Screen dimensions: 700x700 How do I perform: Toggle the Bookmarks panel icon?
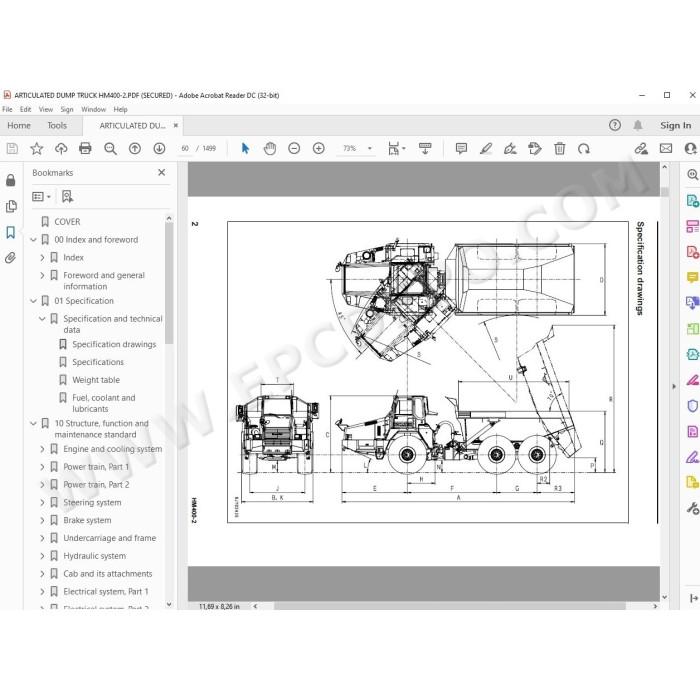pyautogui.click(x=11, y=232)
